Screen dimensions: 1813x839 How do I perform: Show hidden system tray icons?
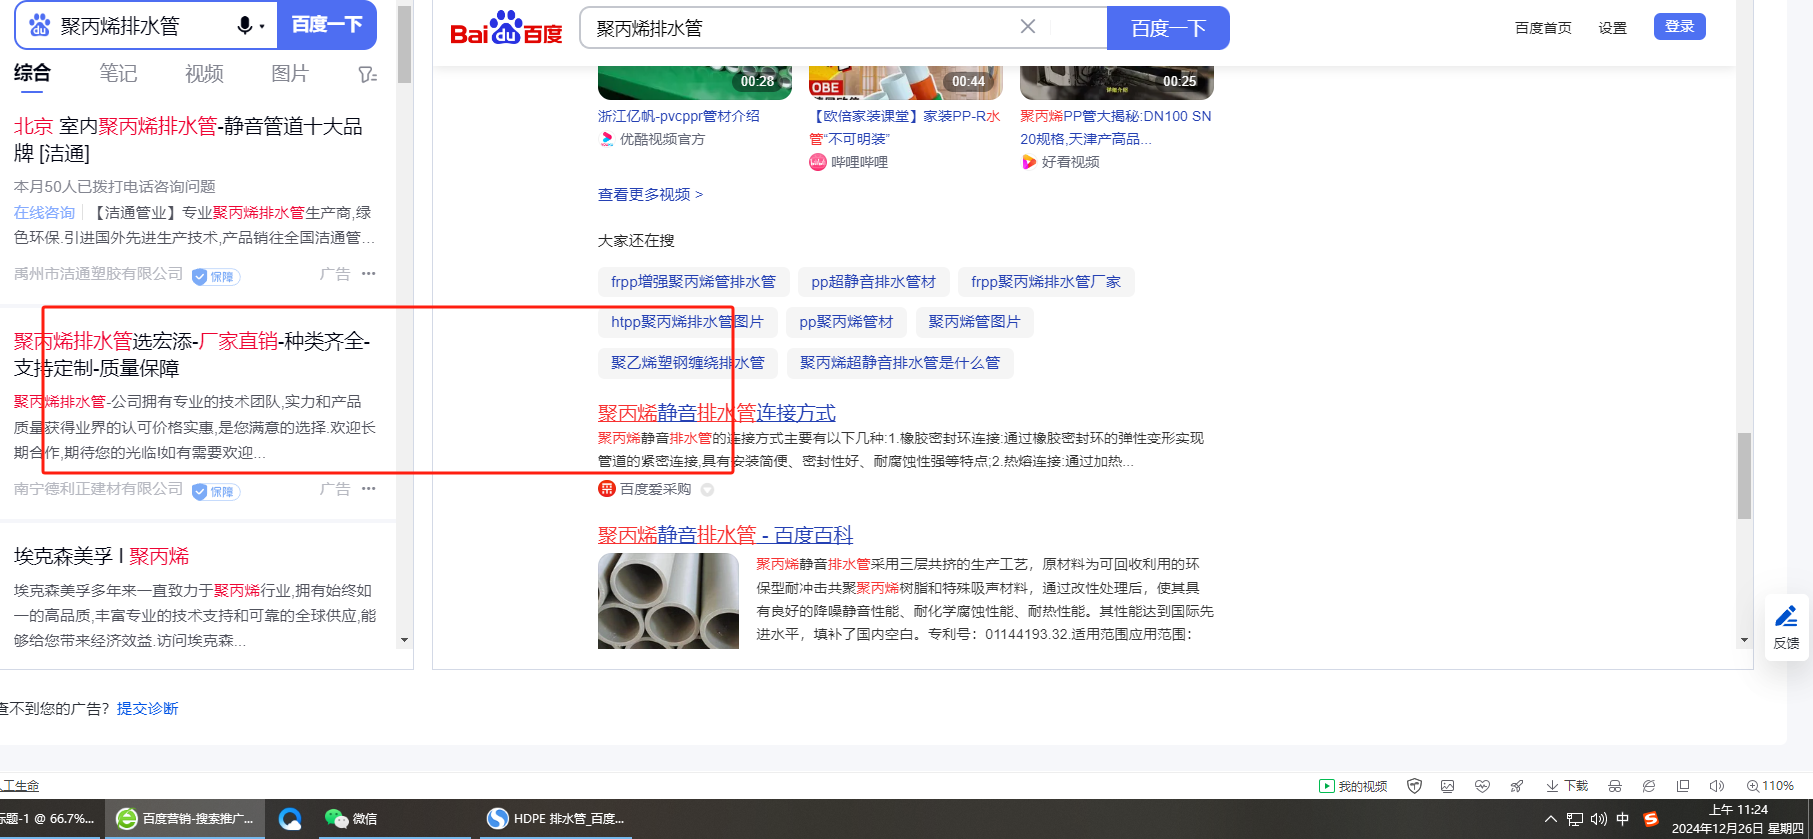point(1550,819)
